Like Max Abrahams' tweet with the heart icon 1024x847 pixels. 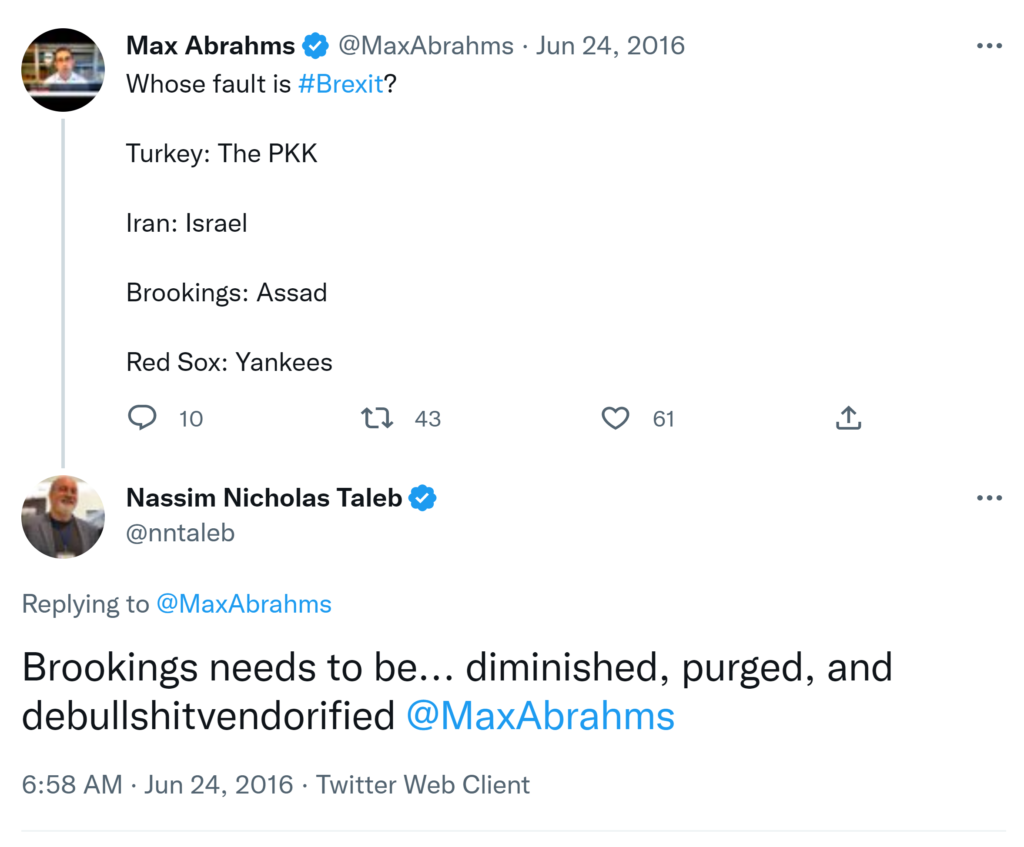click(615, 418)
